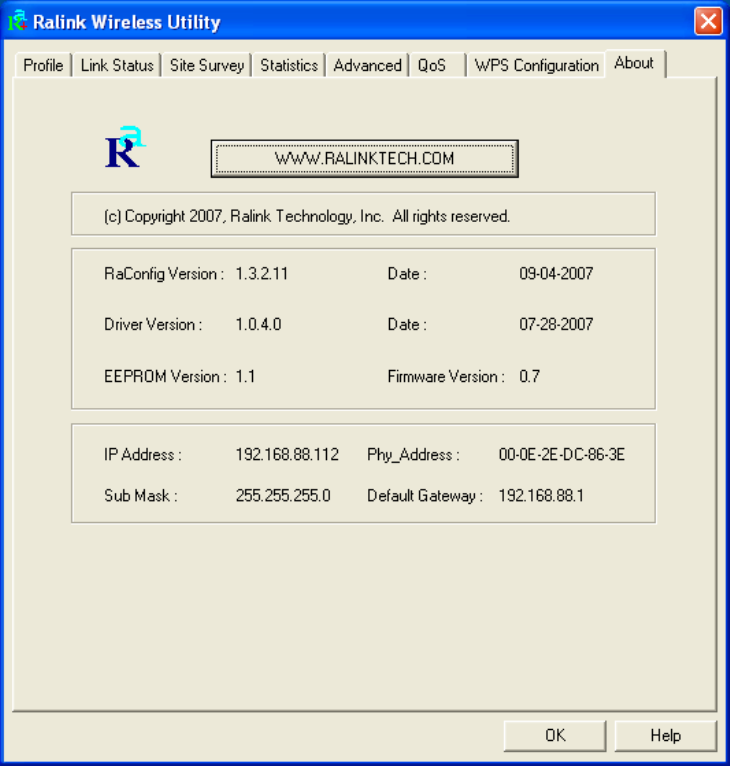The height and width of the screenshot is (766, 730).
Task: Click the EEPROM Version label
Action: coord(165,377)
